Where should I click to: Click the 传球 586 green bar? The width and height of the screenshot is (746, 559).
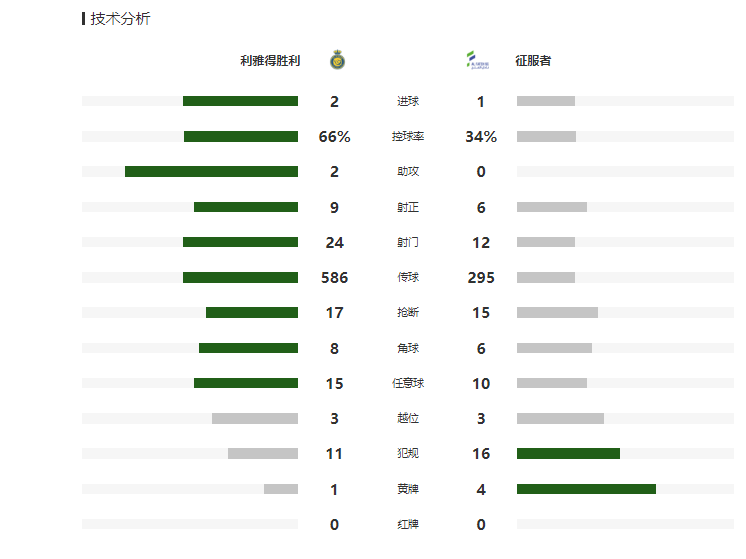pos(240,278)
